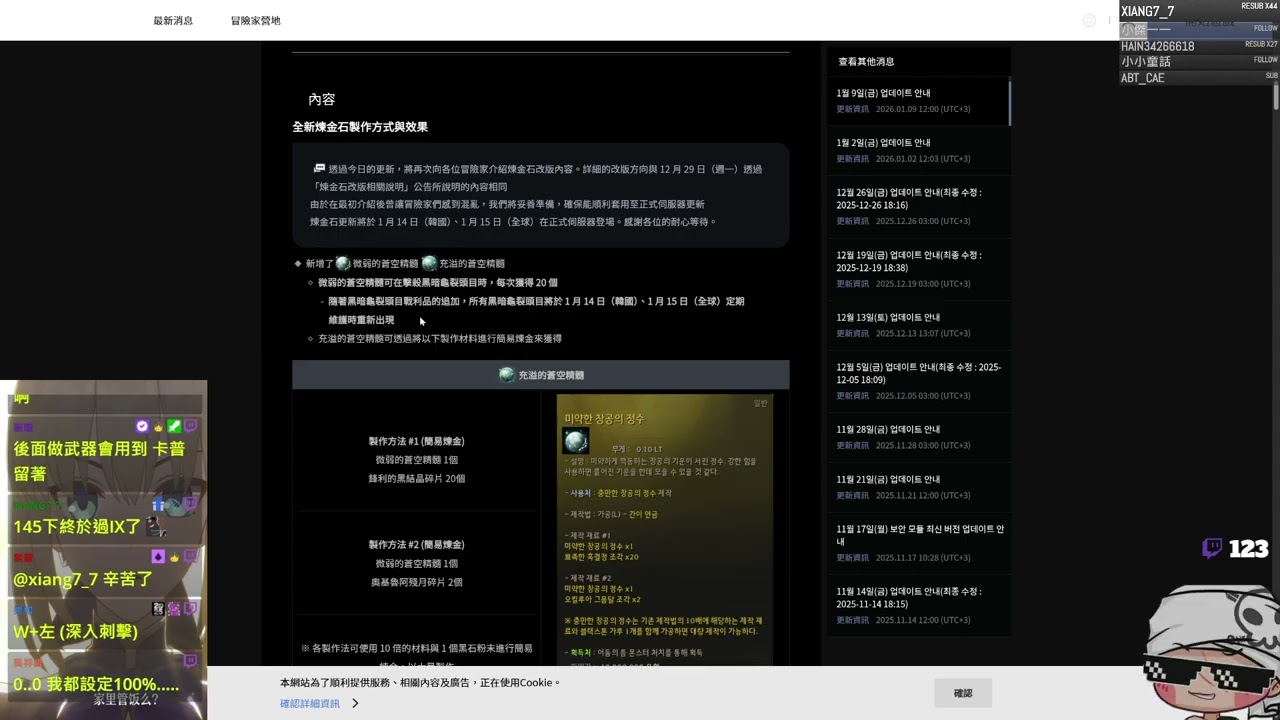
Task: Expand the chevron next to 確認詳細資訊
Action: click(355, 704)
